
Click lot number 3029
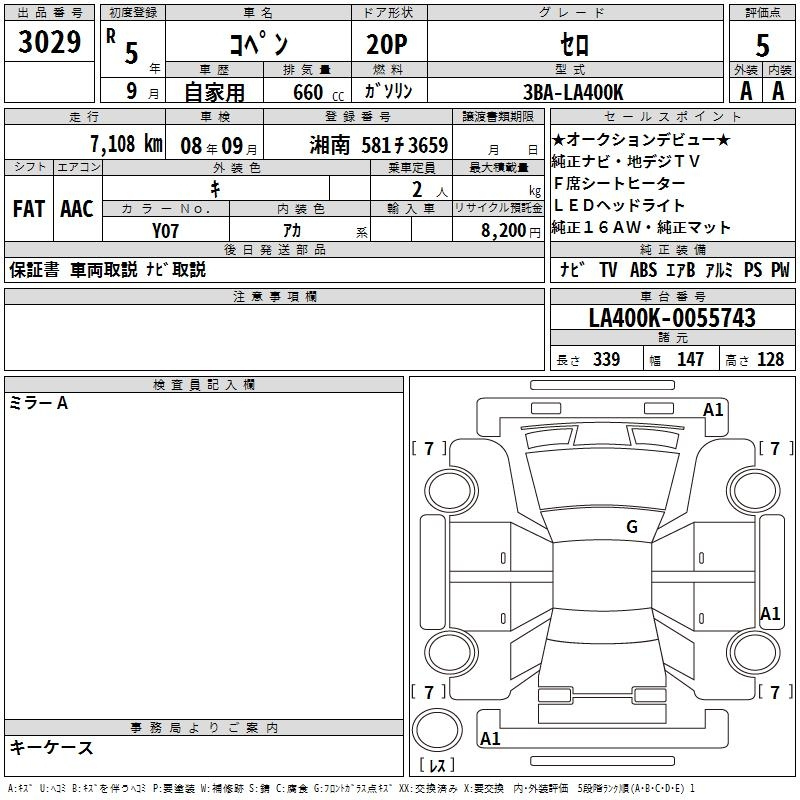click(49, 43)
